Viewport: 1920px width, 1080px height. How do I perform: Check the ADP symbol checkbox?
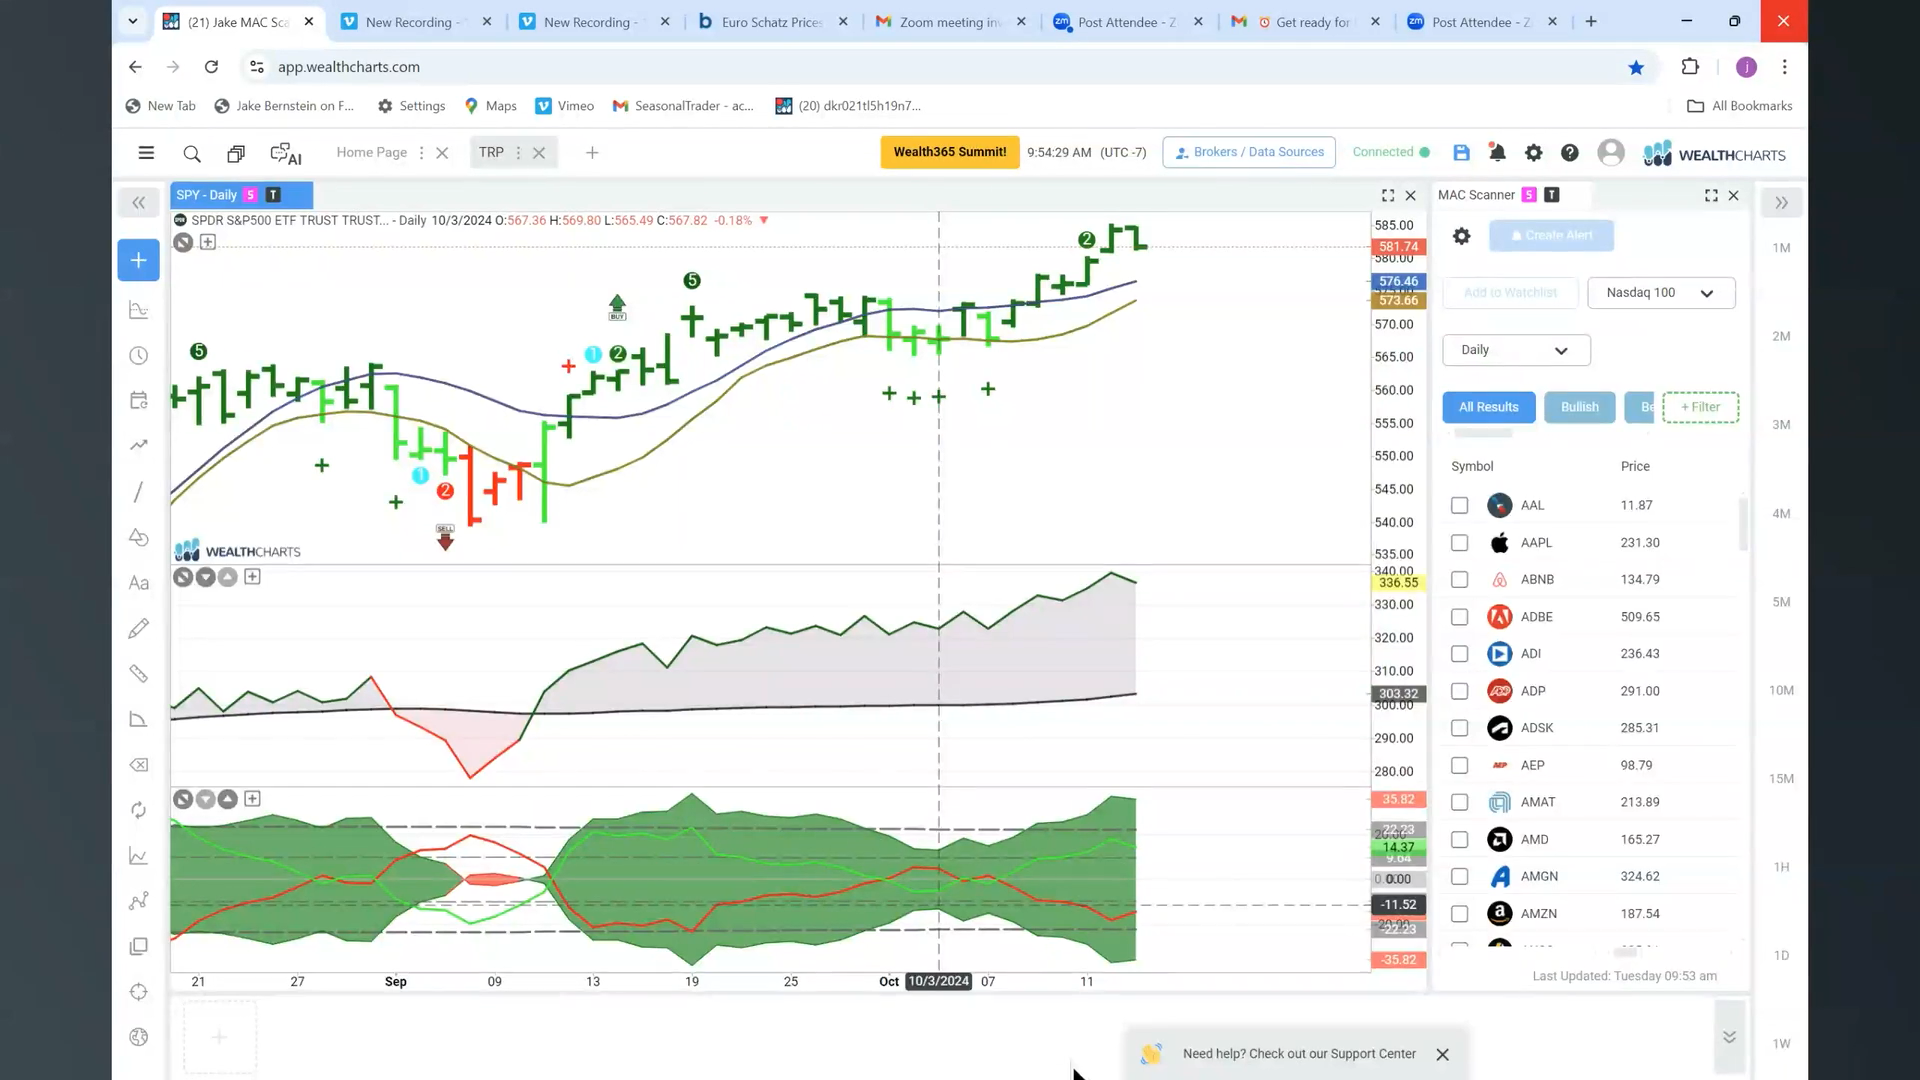pos(1459,691)
